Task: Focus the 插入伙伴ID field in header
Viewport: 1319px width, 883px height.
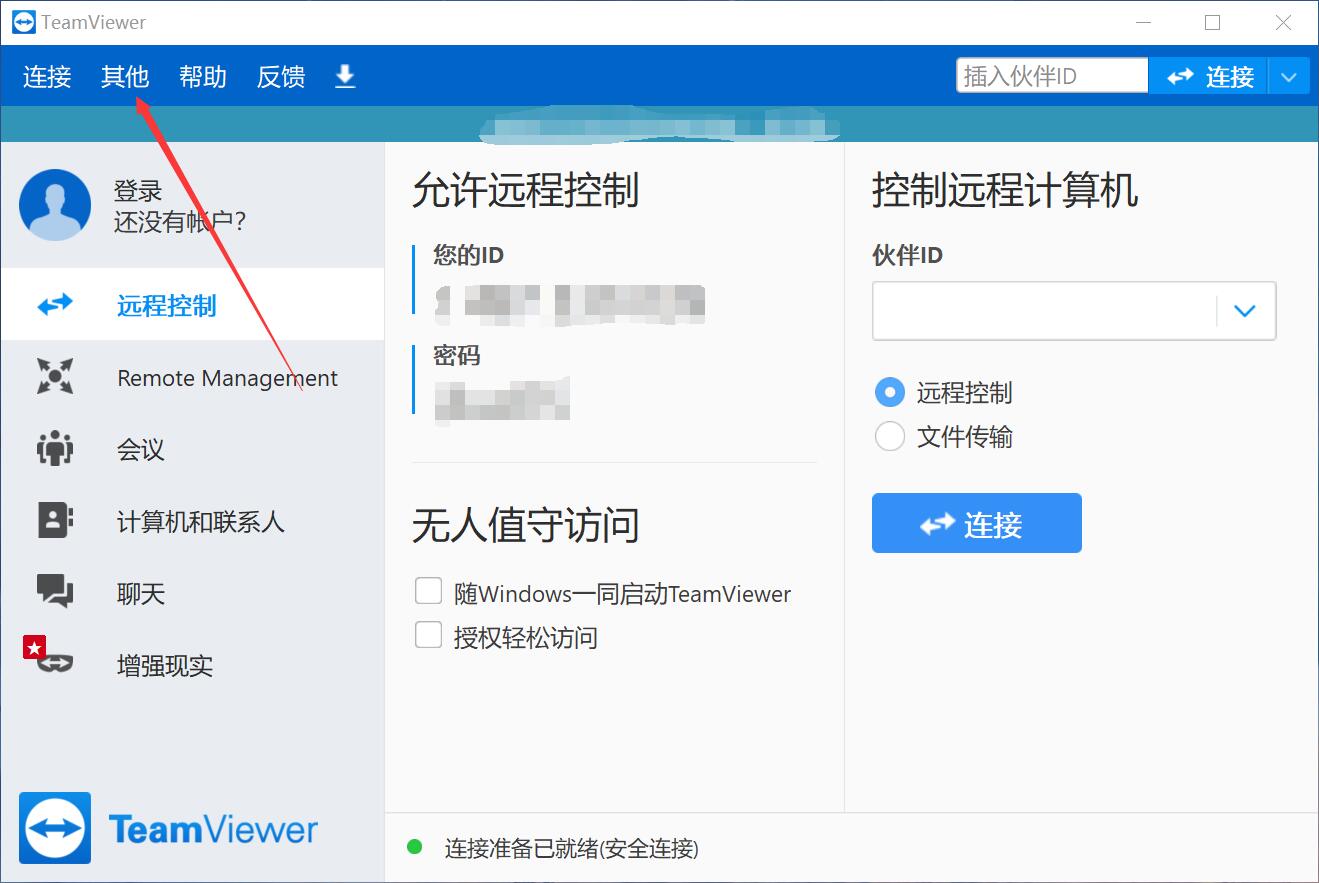Action: pos(1052,76)
